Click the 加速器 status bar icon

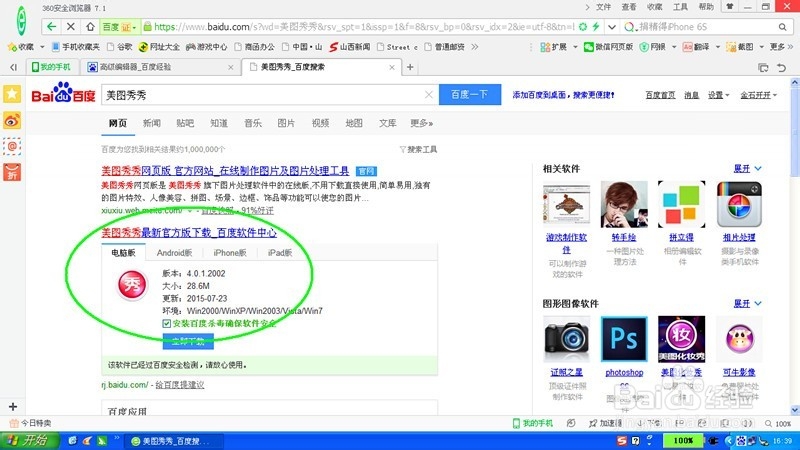605,423
